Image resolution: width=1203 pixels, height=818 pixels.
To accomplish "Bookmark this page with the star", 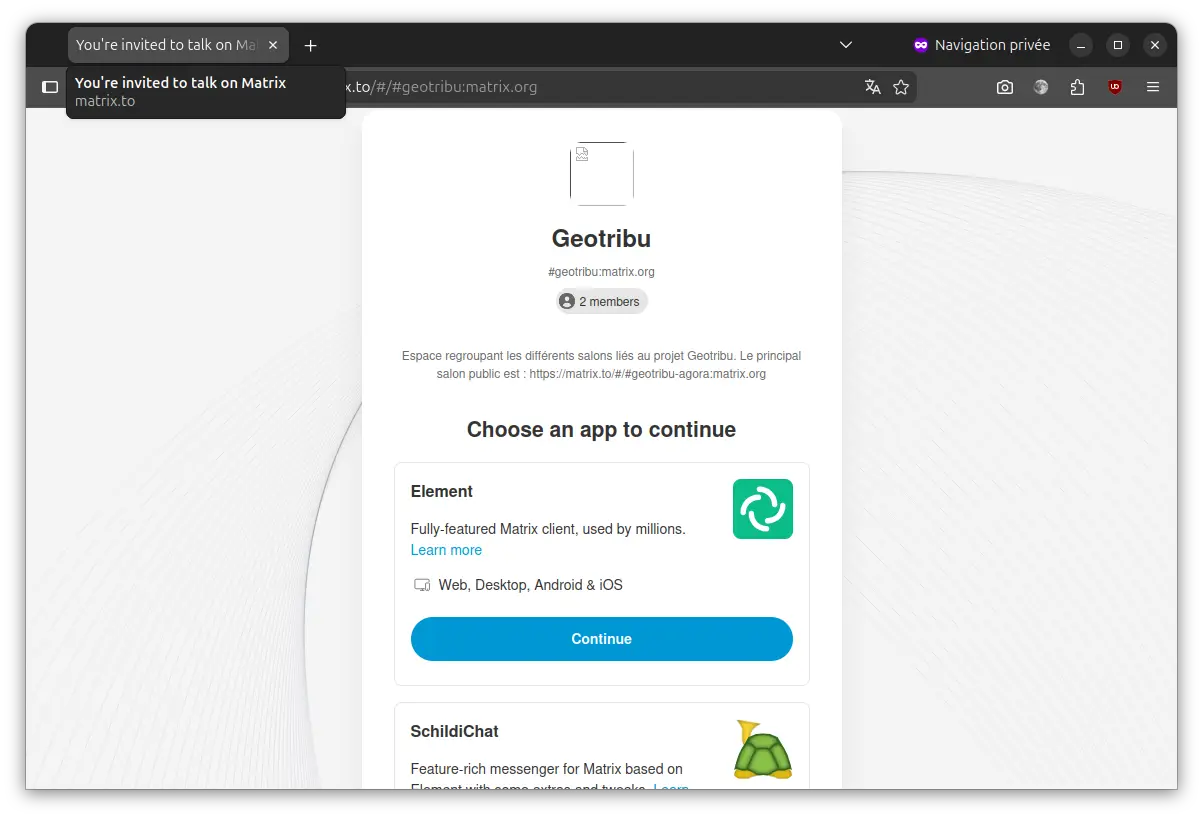I will click(x=901, y=87).
